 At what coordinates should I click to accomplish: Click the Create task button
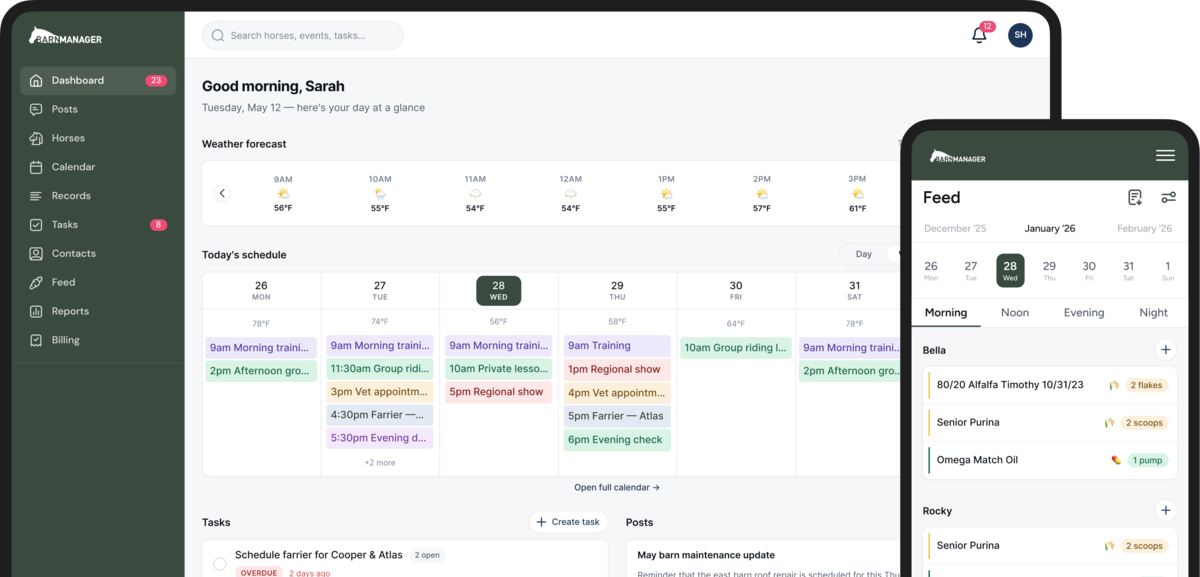[568, 522]
